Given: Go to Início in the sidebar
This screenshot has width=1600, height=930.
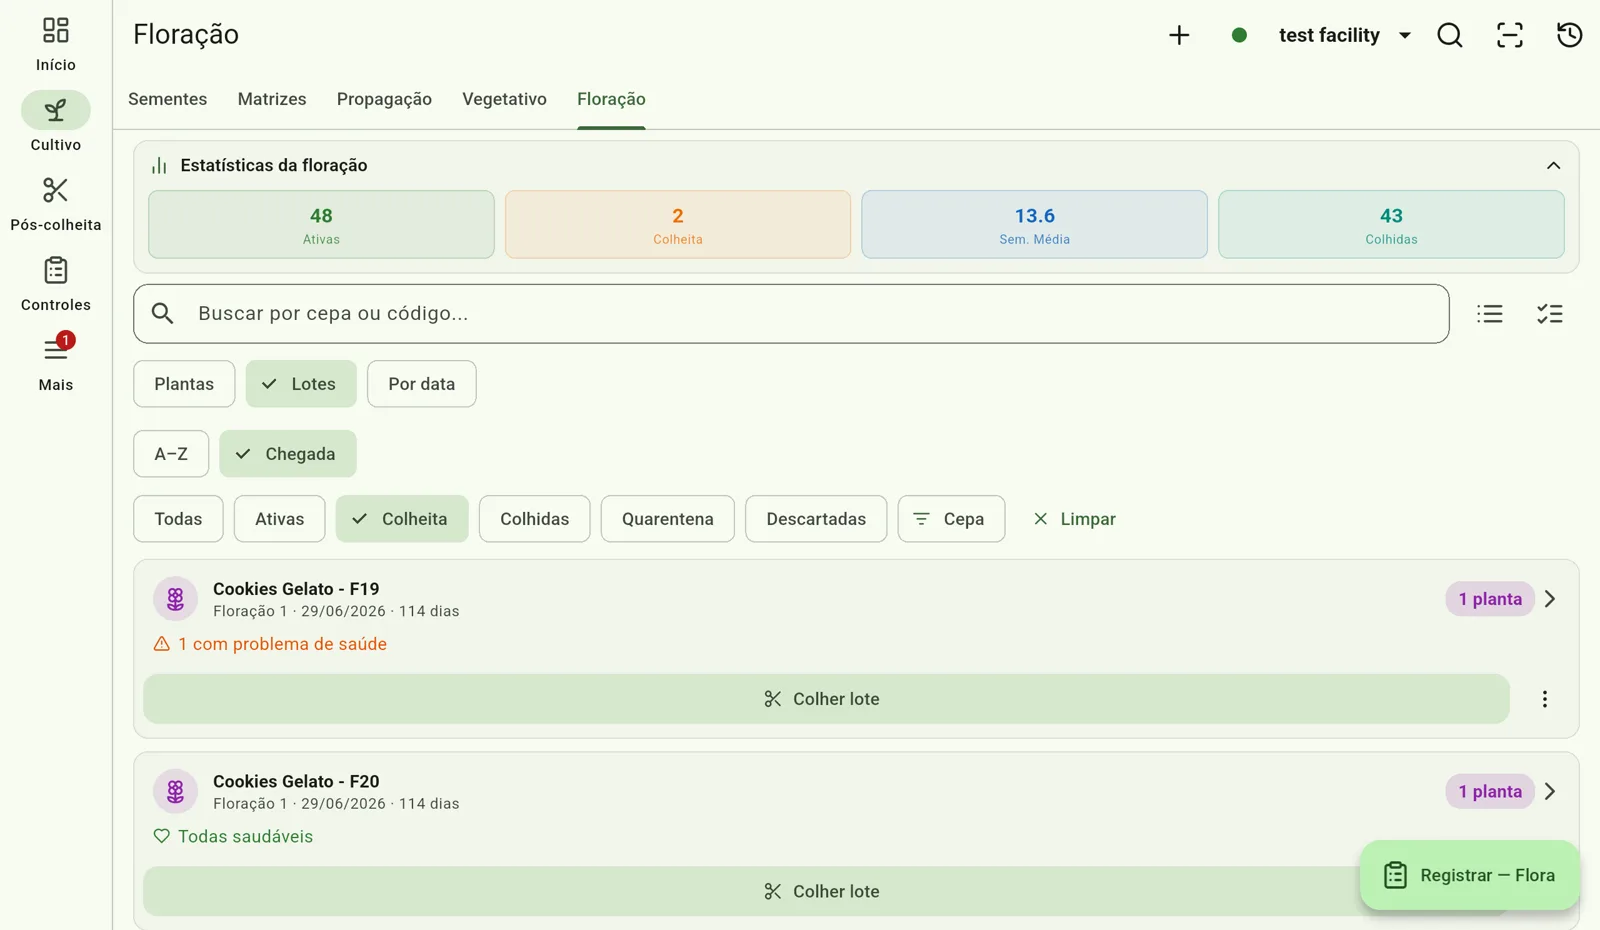Looking at the screenshot, I should [56, 44].
